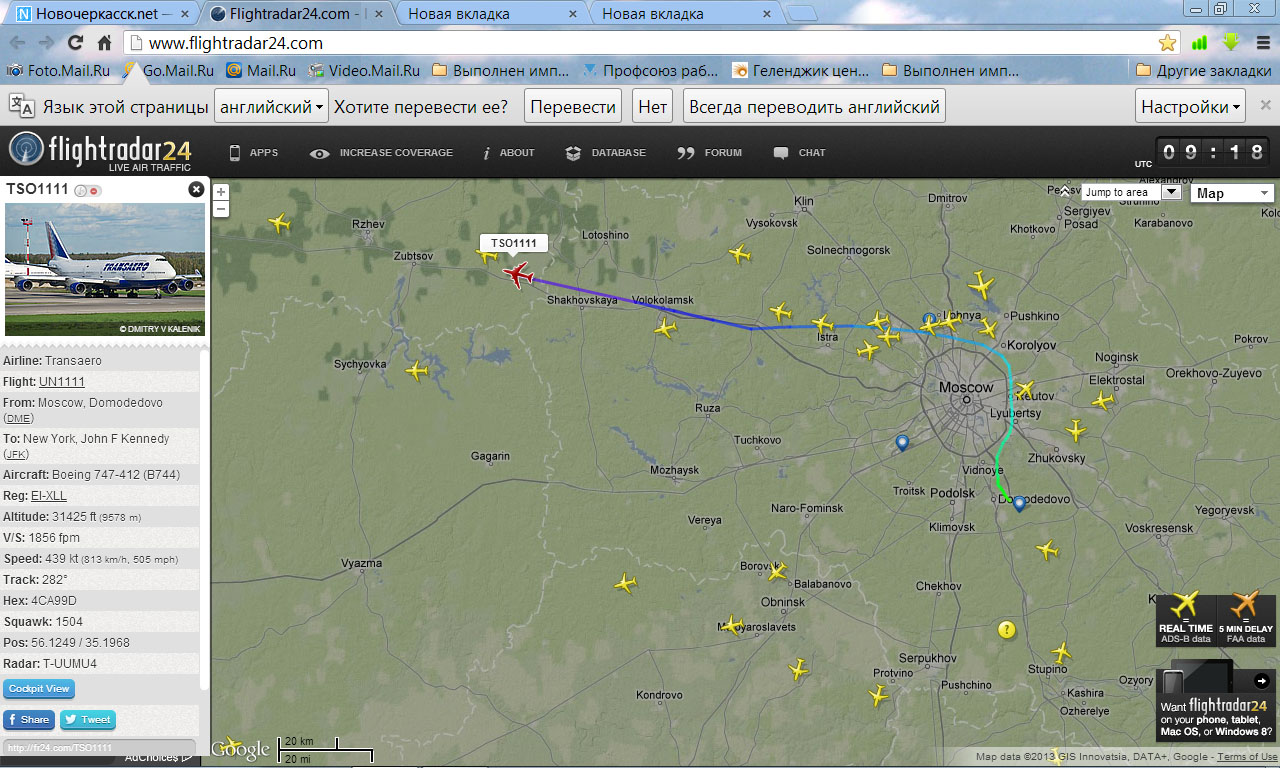The height and width of the screenshot is (768, 1280).
Task: Open the Cockpit View
Action: point(40,689)
